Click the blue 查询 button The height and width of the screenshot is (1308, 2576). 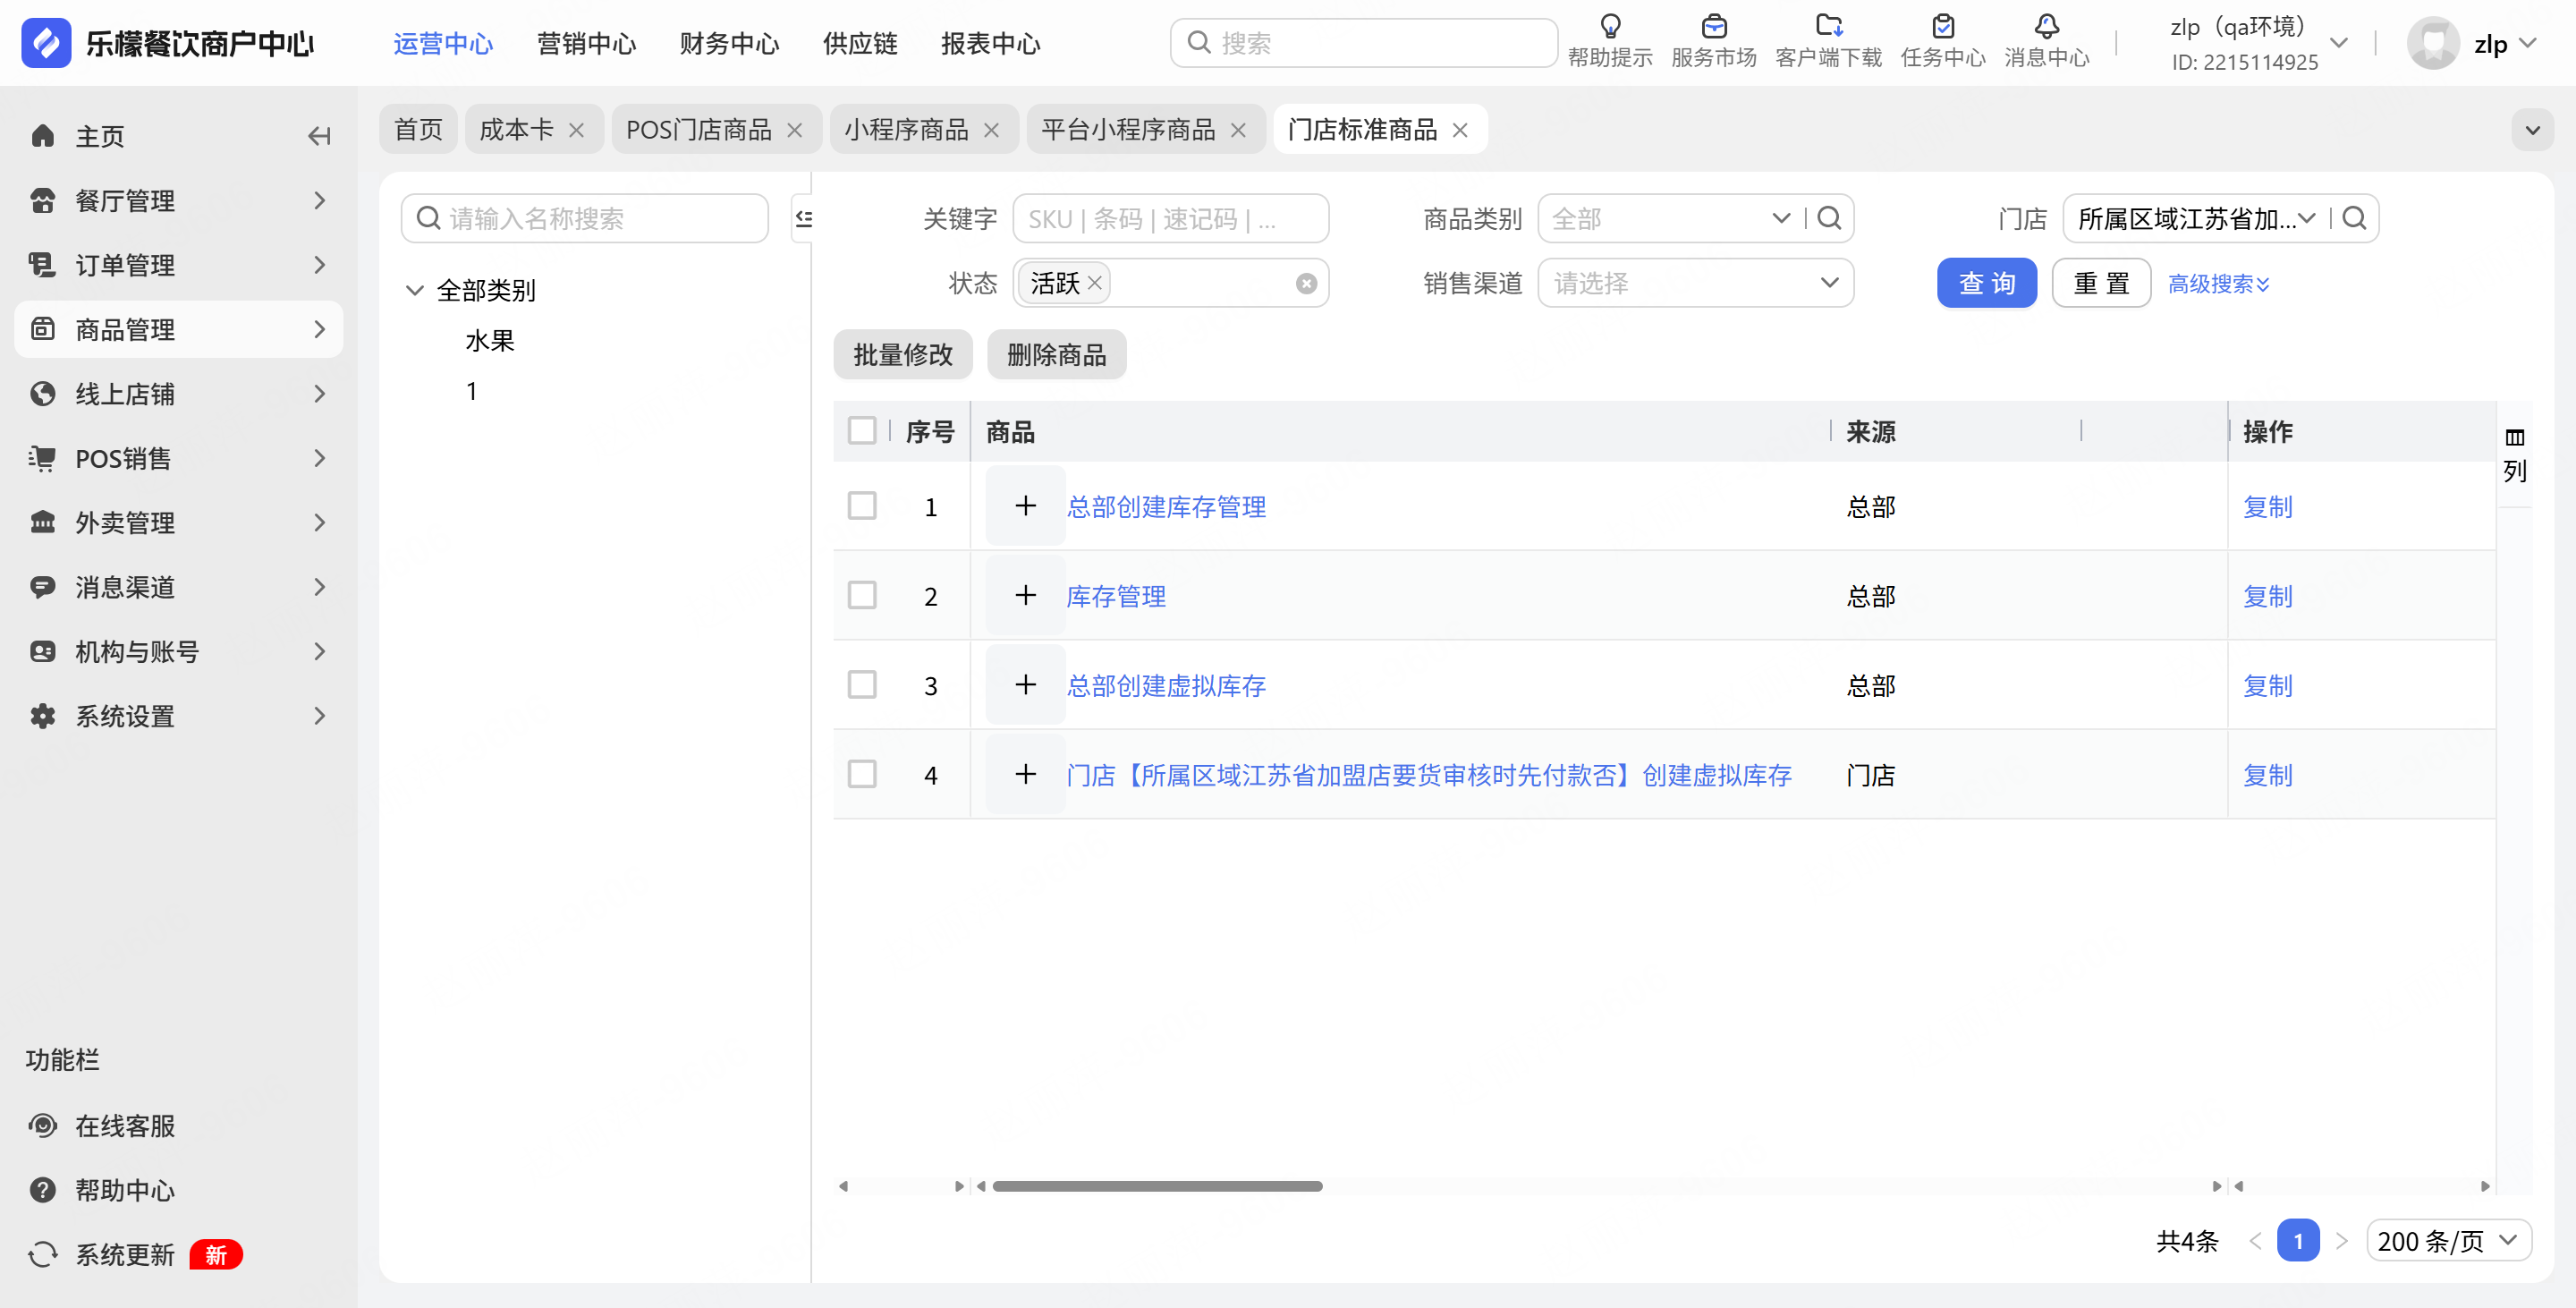1985,284
